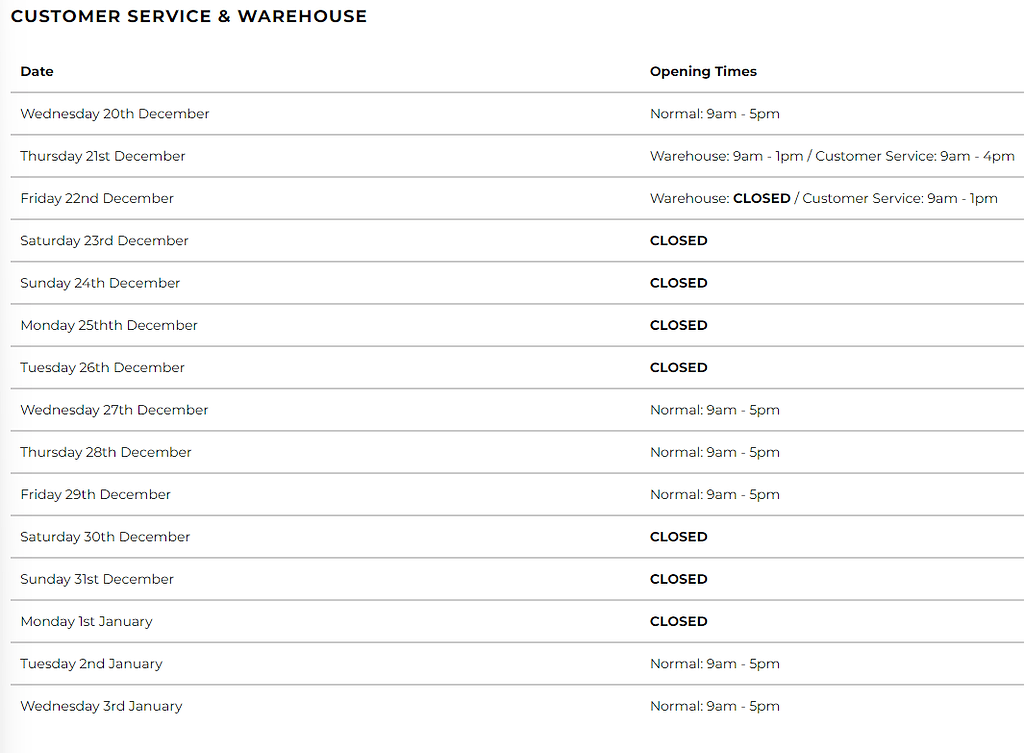
Task: Click the Customer Service & Warehouse heading
Action: pos(189,16)
